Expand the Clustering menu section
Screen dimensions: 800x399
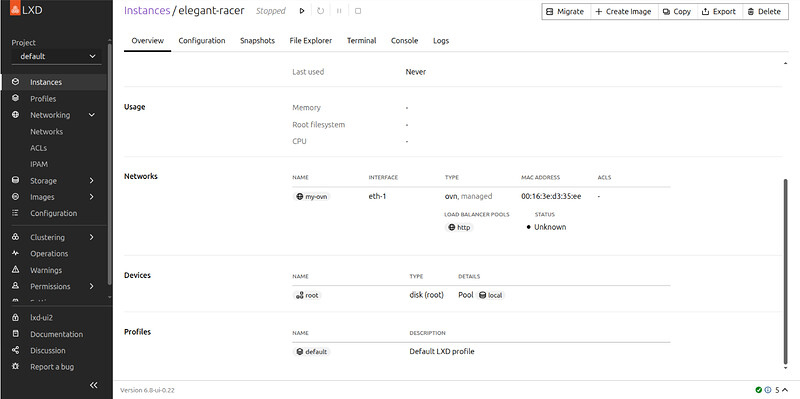point(92,237)
